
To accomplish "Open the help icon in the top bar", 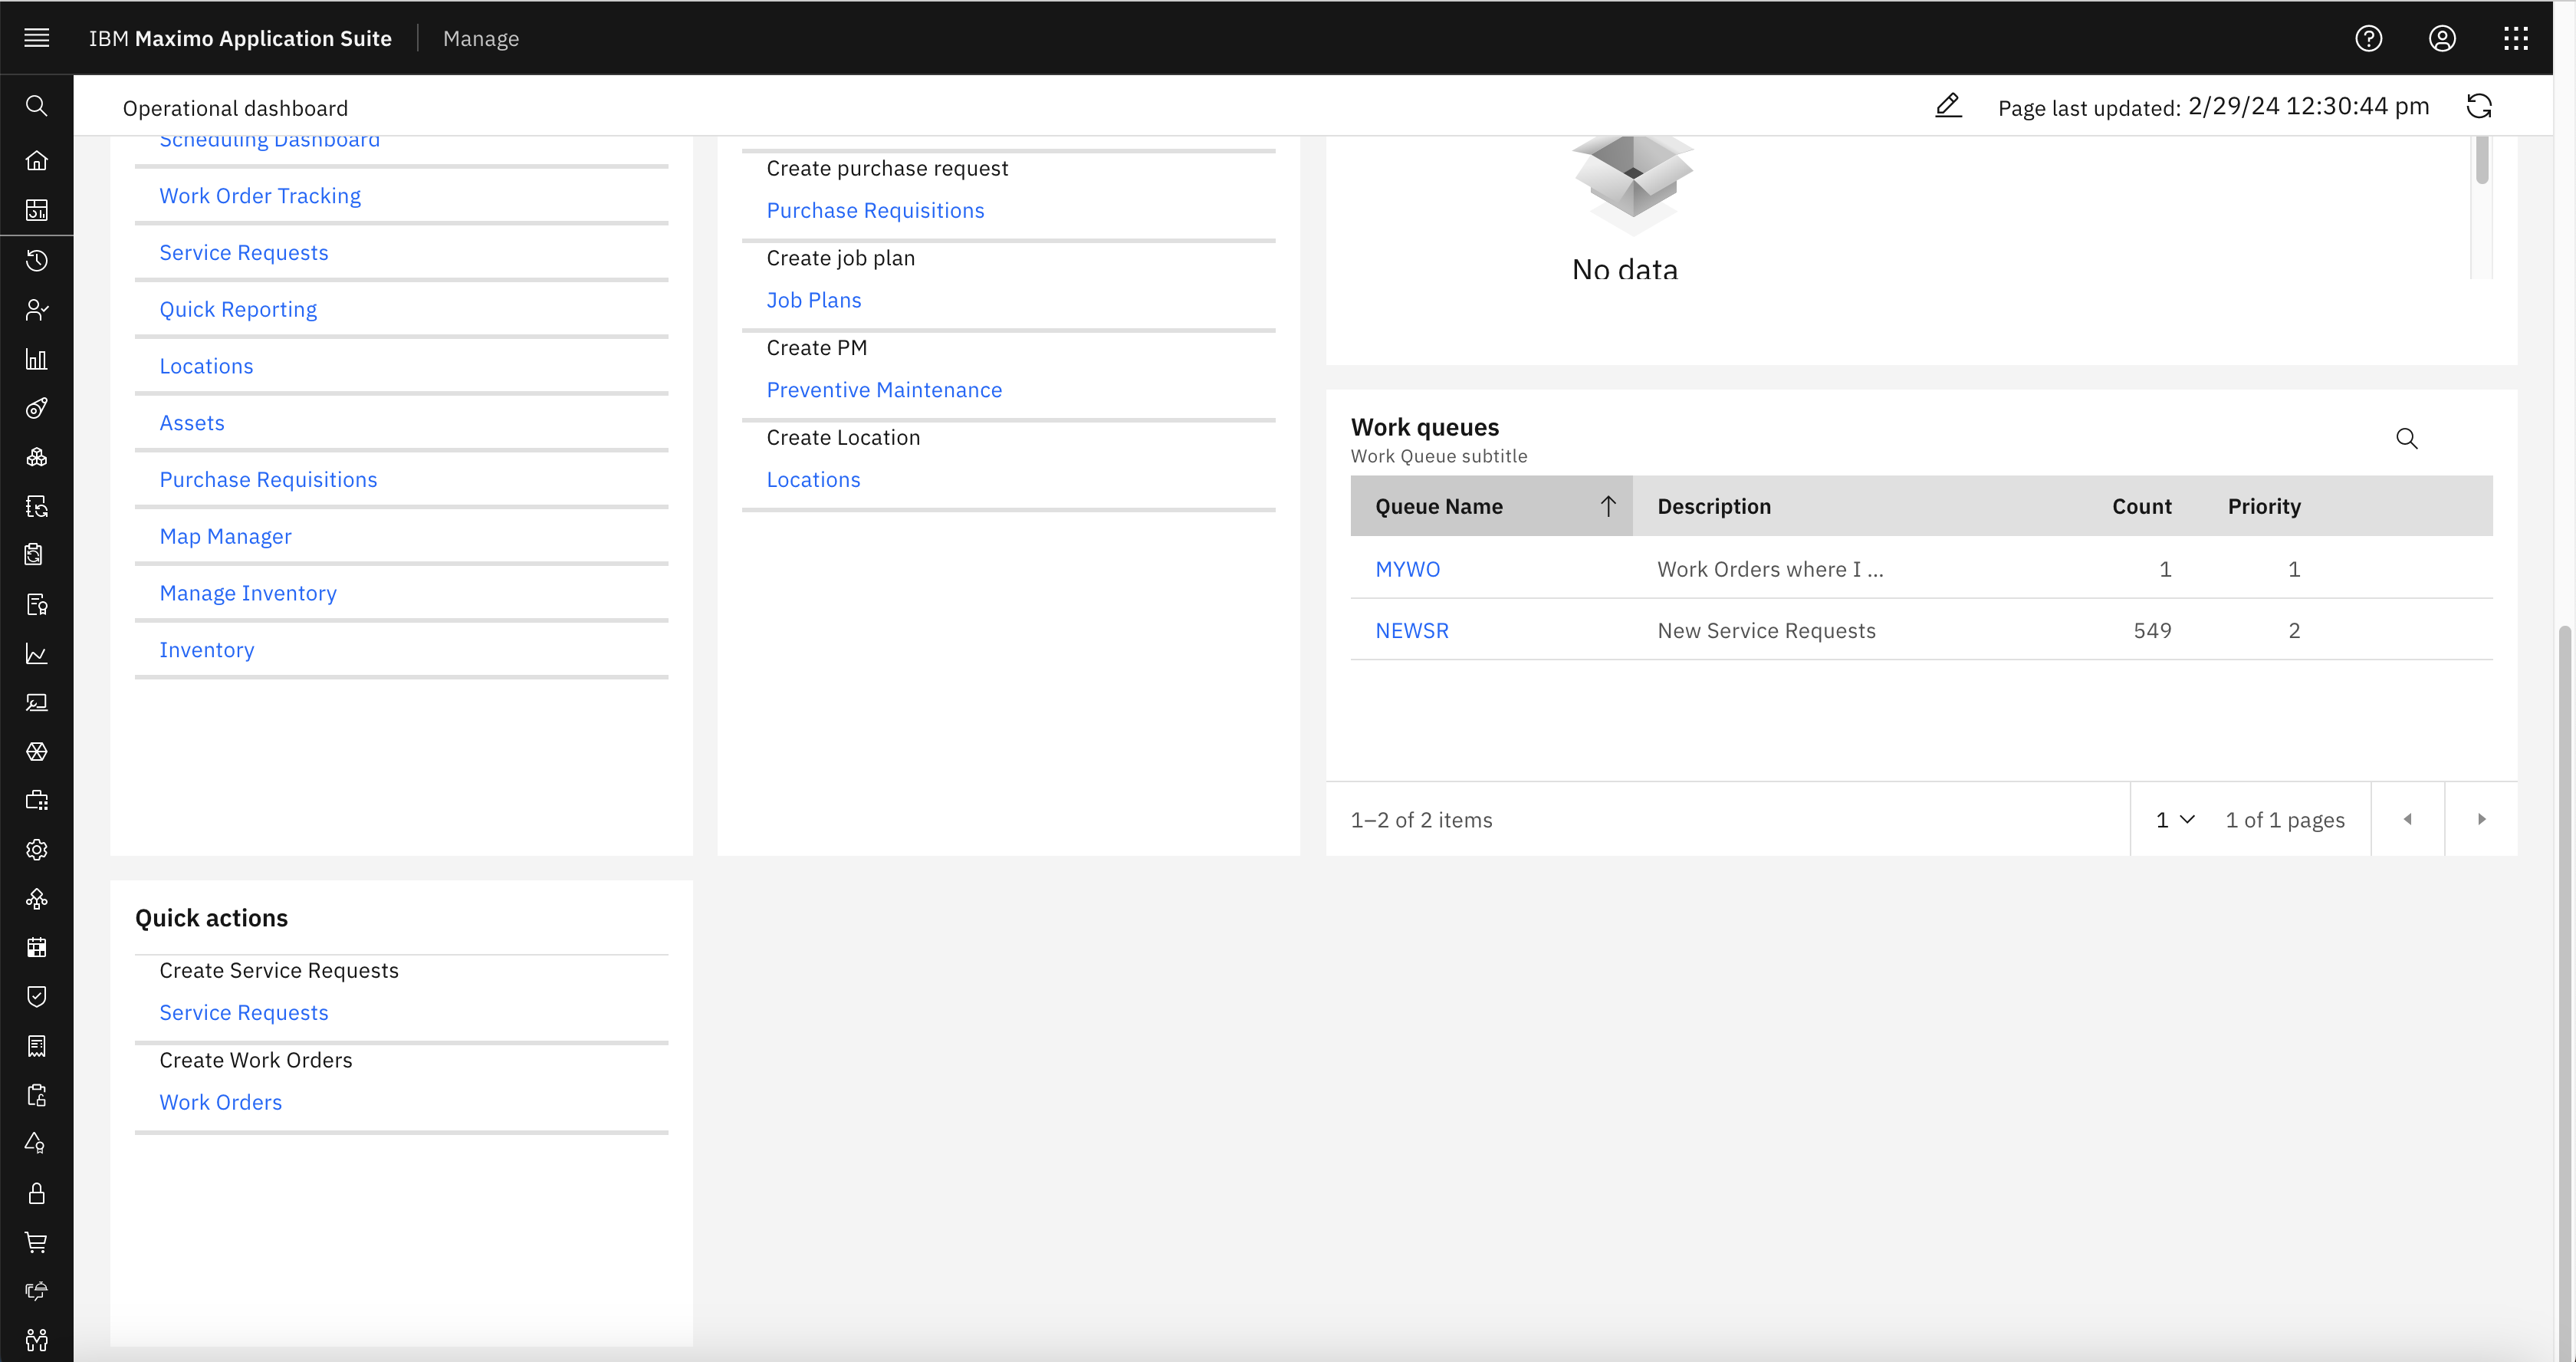I will (x=2368, y=38).
